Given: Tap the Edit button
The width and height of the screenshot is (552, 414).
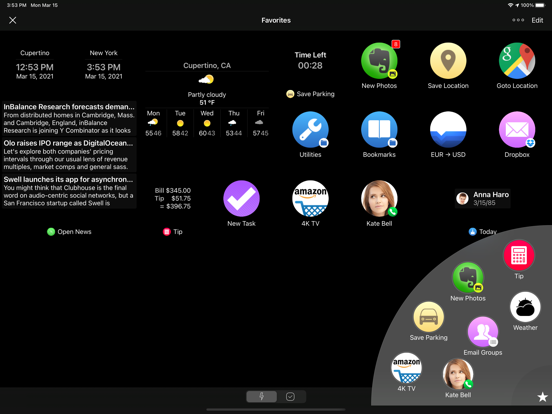Looking at the screenshot, I should point(537,20).
